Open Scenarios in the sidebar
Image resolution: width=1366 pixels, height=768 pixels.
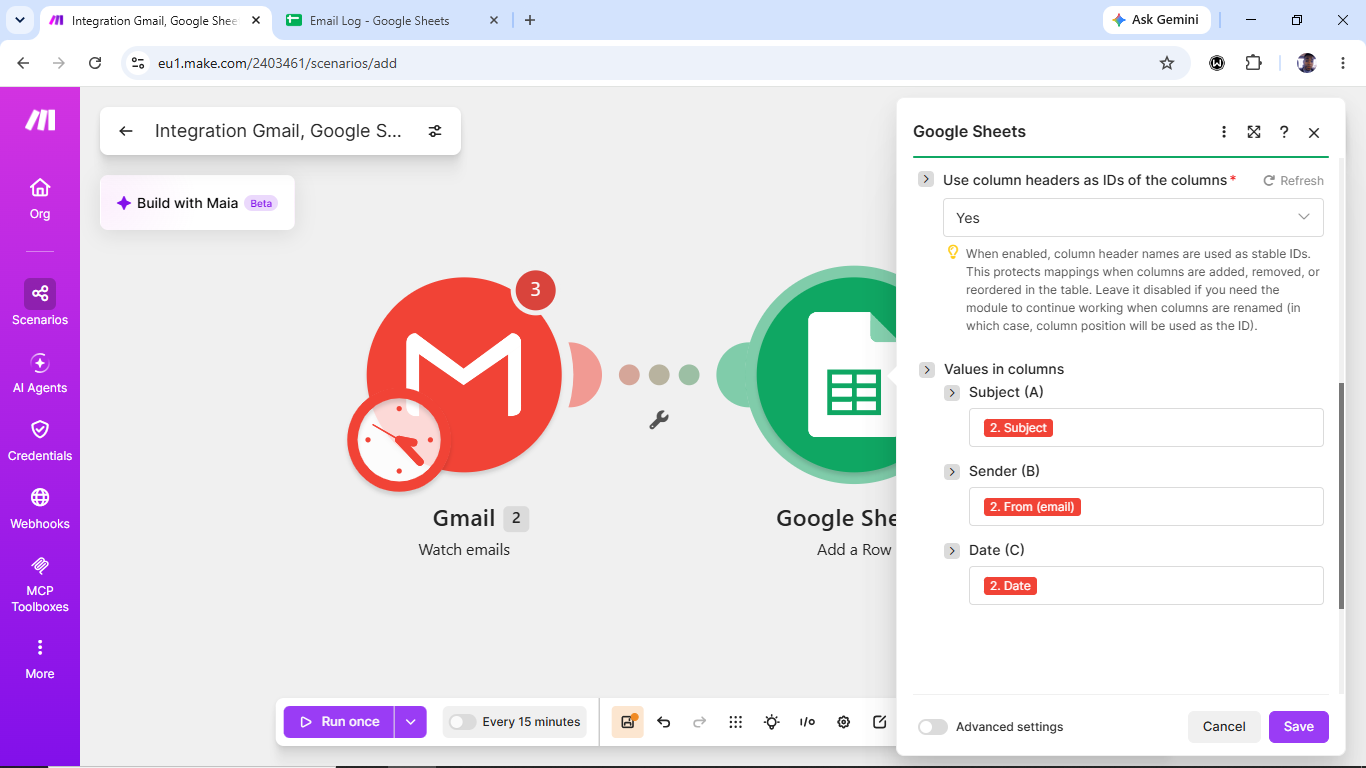click(x=40, y=303)
